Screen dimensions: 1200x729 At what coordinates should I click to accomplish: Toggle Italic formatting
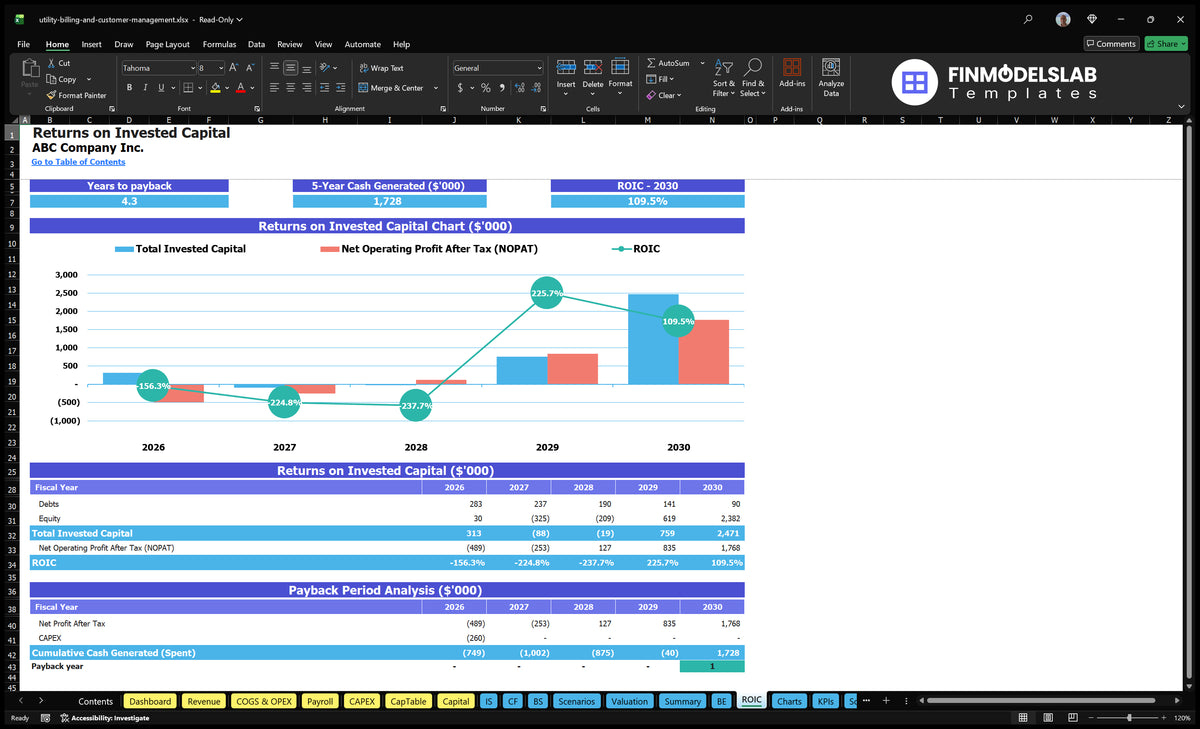(x=145, y=88)
